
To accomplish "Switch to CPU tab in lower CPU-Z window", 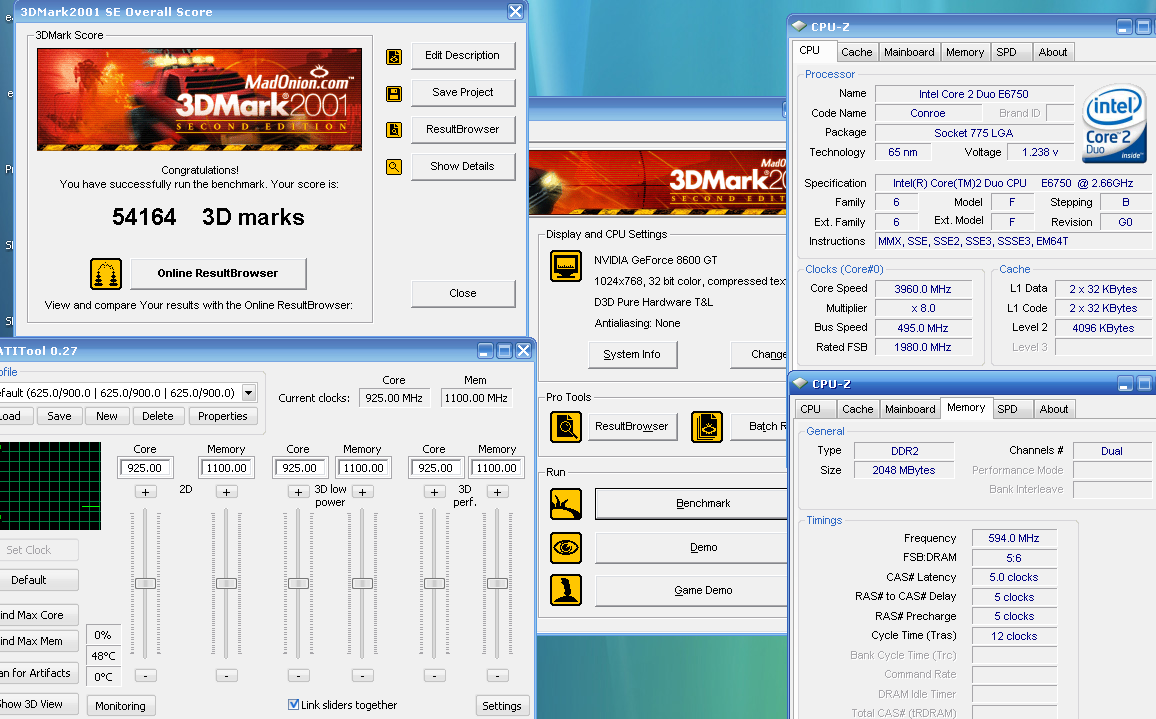I will click(810, 409).
